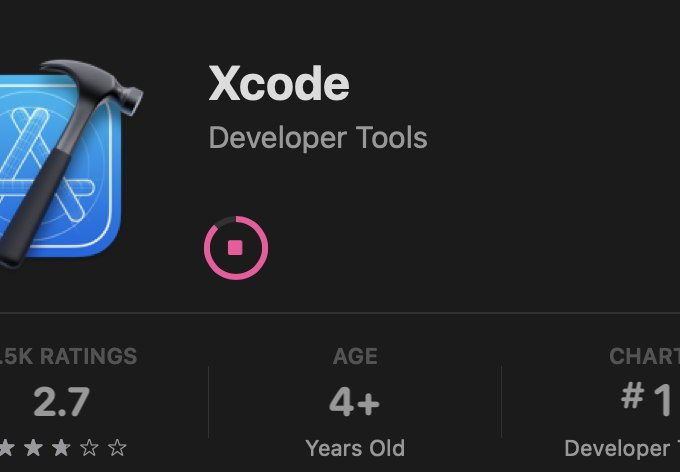Click the AGE heading
Viewport: 680px width, 472px height.
[x=355, y=356]
